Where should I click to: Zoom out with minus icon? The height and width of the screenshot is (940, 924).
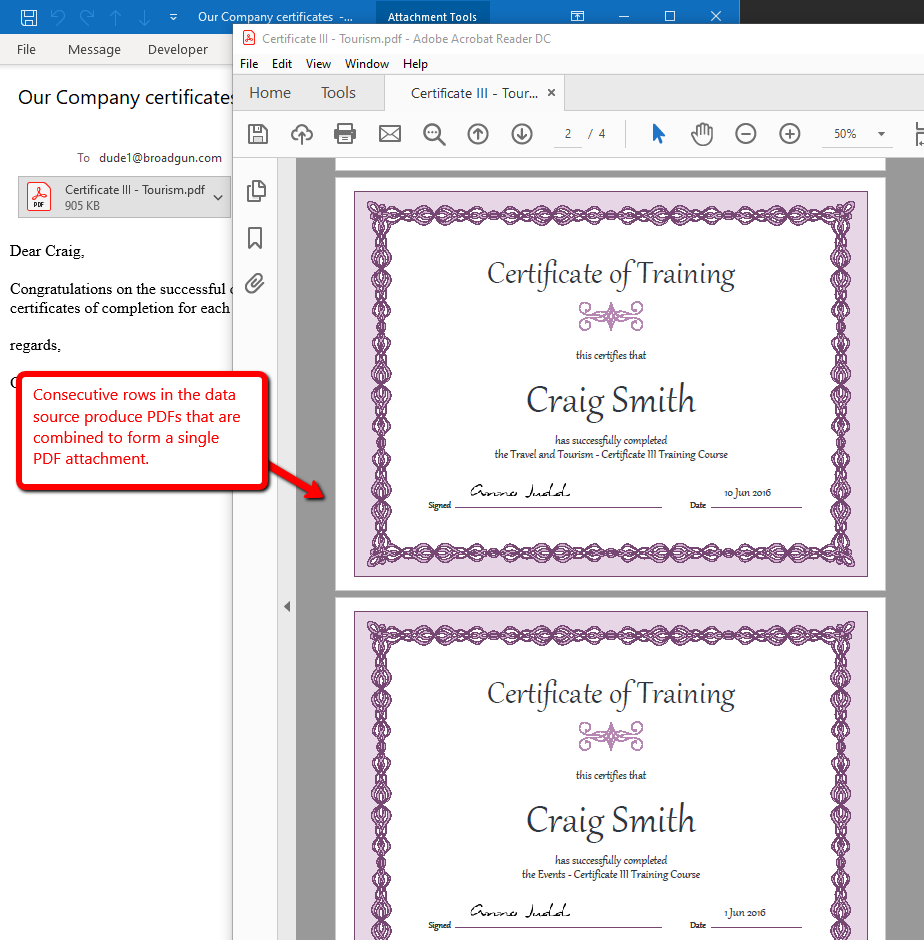click(x=745, y=134)
